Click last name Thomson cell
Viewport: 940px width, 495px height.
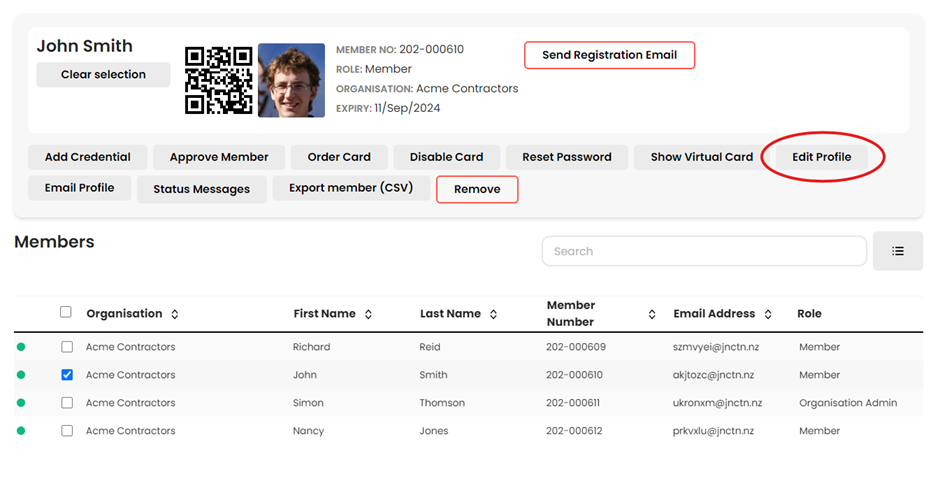click(x=442, y=403)
